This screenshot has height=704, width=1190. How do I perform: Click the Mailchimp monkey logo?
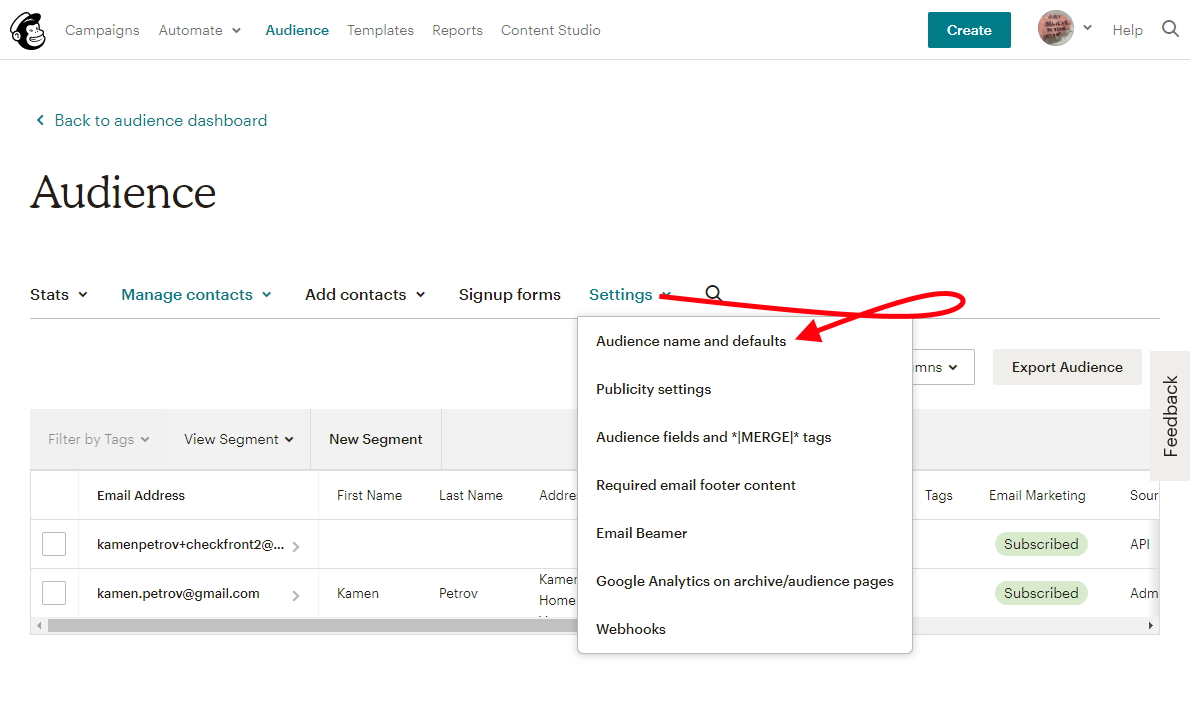point(27,30)
